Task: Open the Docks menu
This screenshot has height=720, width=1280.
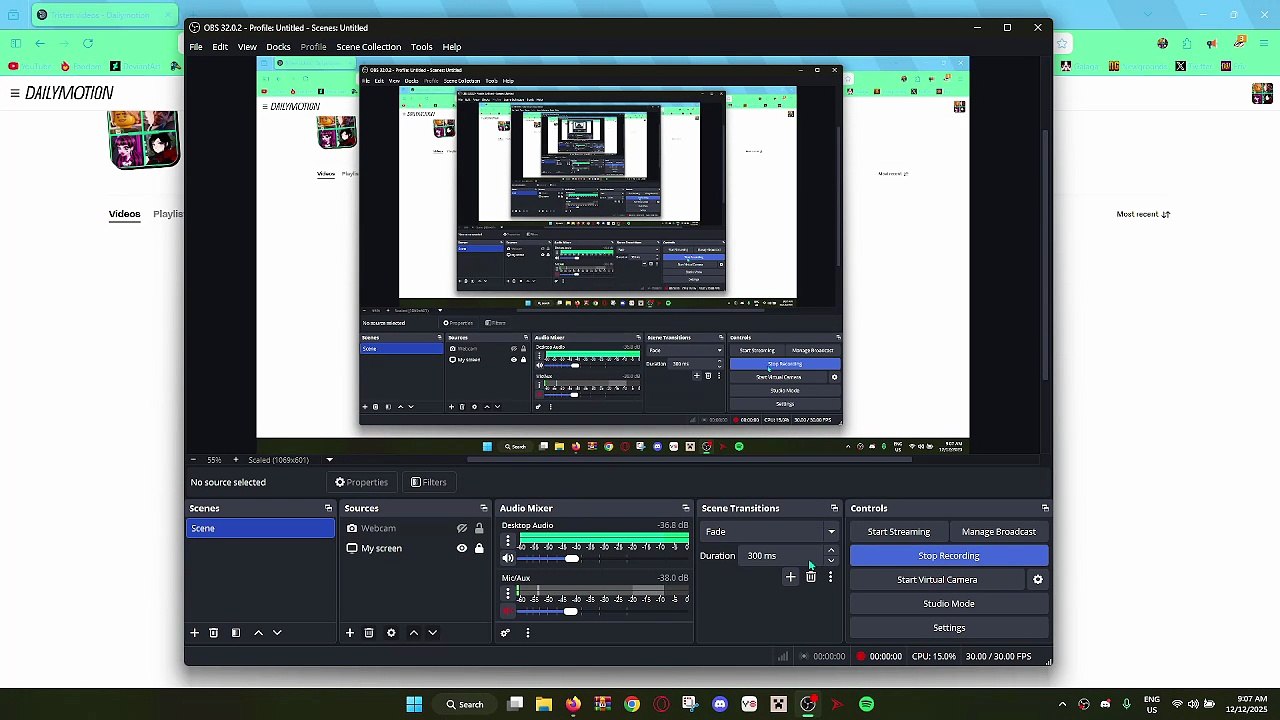Action: click(x=278, y=47)
